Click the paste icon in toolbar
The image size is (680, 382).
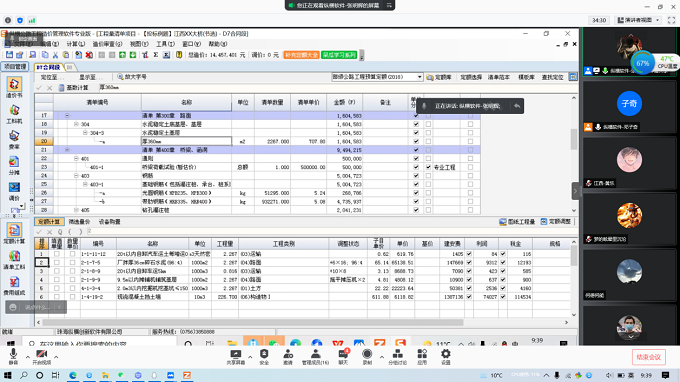tap(66, 55)
